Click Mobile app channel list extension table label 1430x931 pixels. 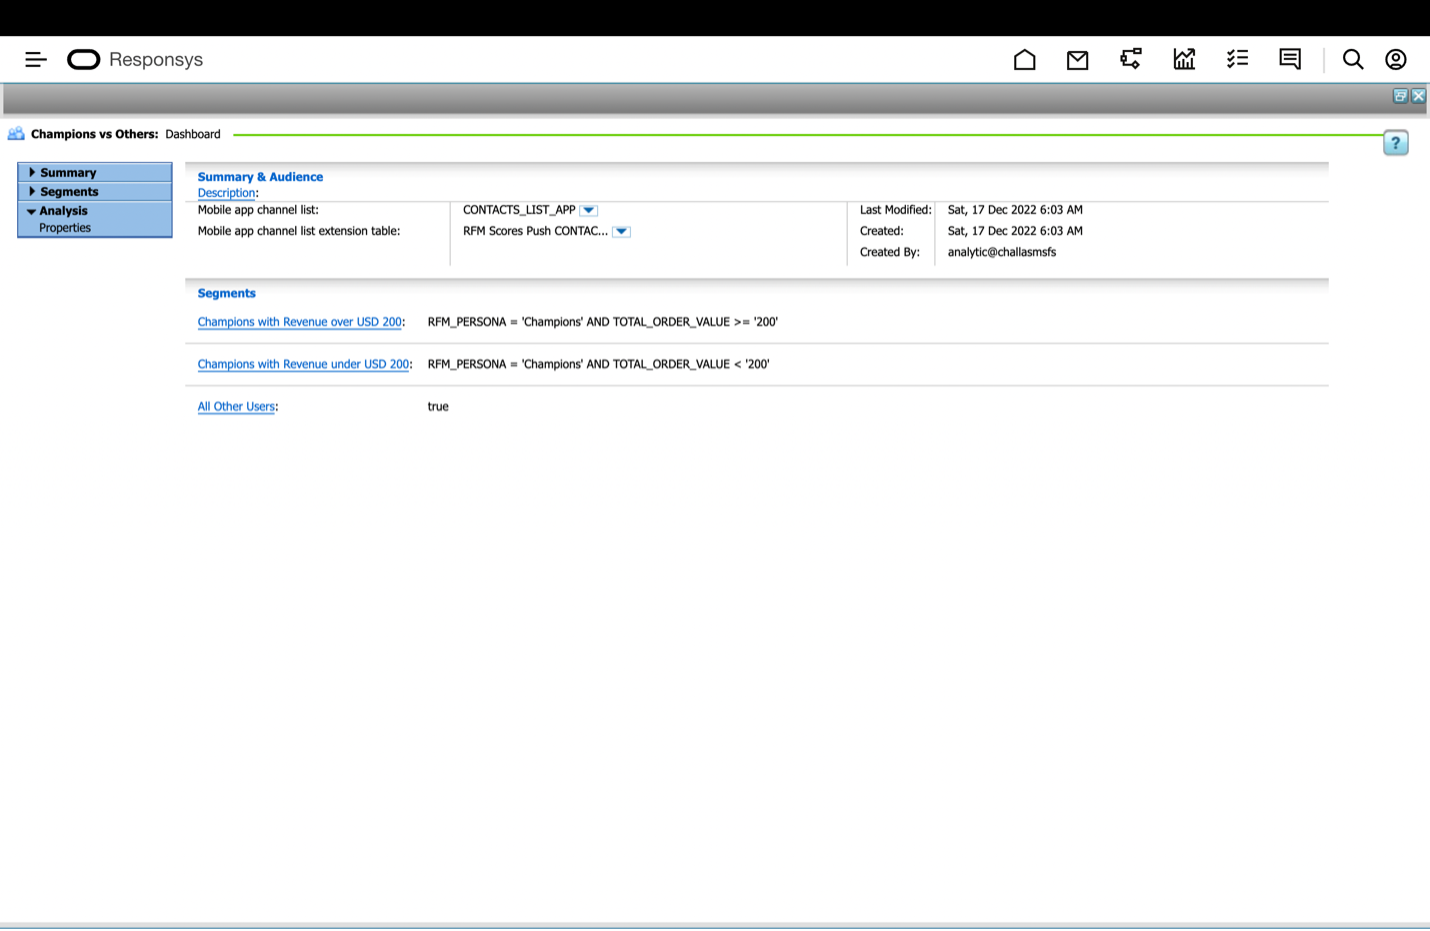tap(299, 231)
